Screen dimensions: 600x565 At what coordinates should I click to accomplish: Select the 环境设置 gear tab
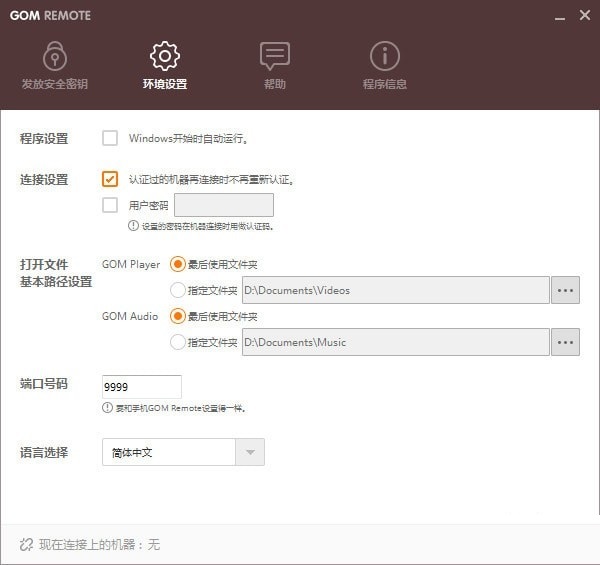(165, 66)
